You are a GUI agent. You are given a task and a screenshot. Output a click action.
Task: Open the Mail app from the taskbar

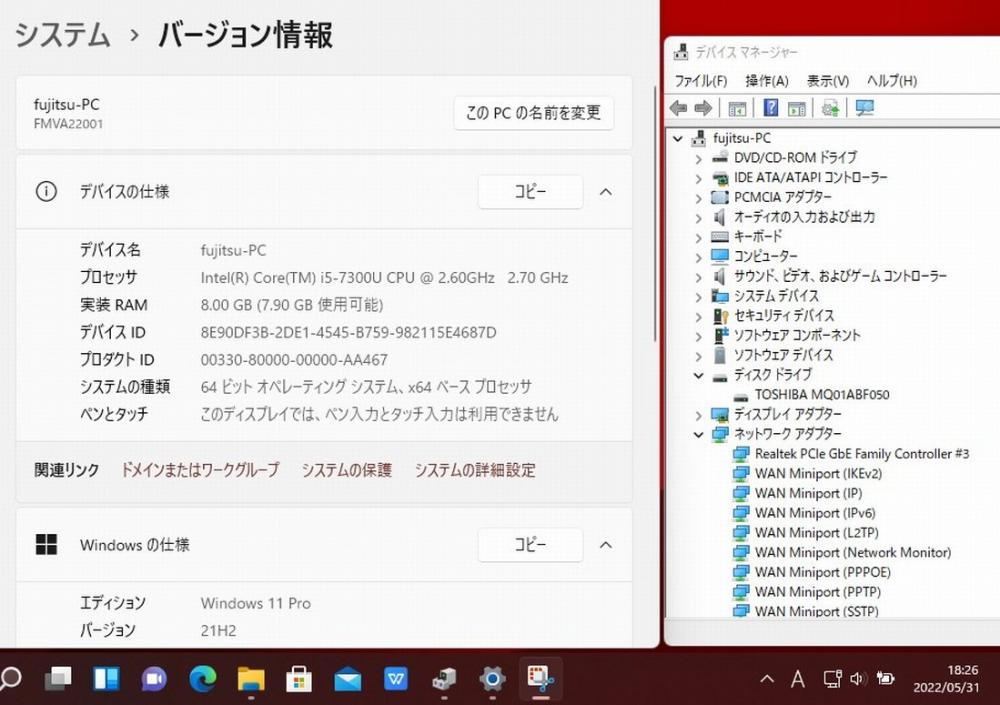click(348, 679)
